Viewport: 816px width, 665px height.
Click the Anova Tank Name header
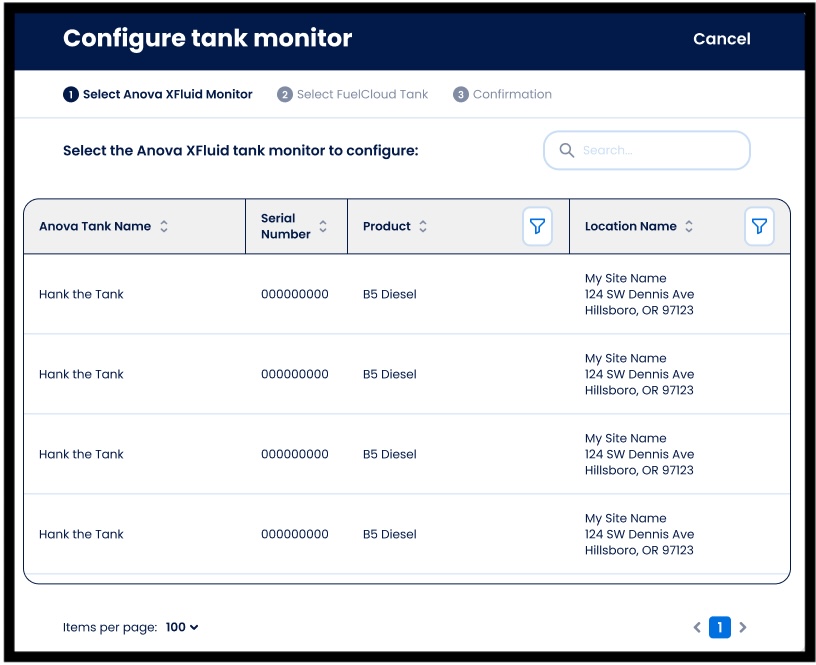pyautogui.click(x=95, y=226)
